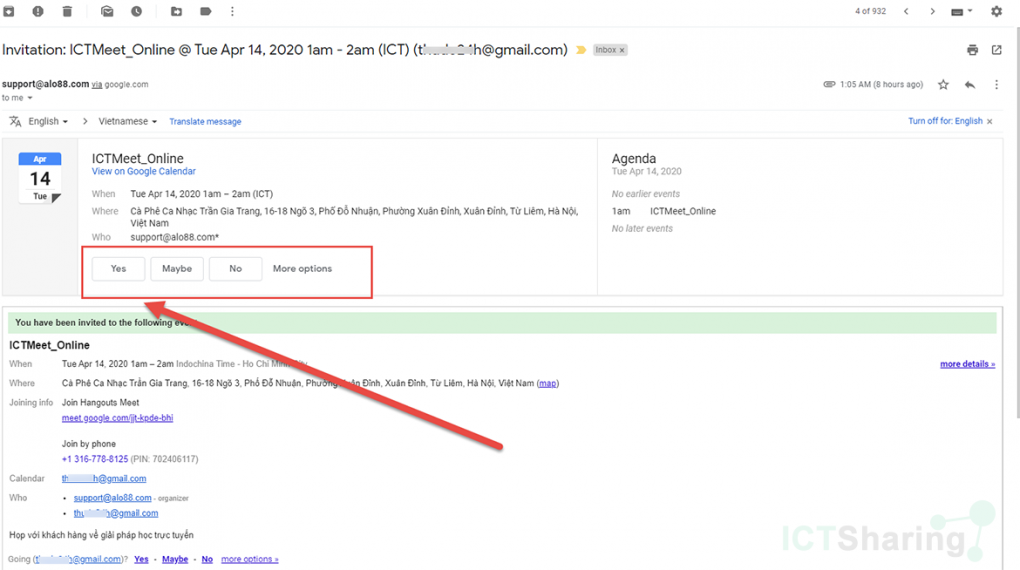
Task: Dismiss the translation bar with its x
Action: pyautogui.click(x=989, y=122)
